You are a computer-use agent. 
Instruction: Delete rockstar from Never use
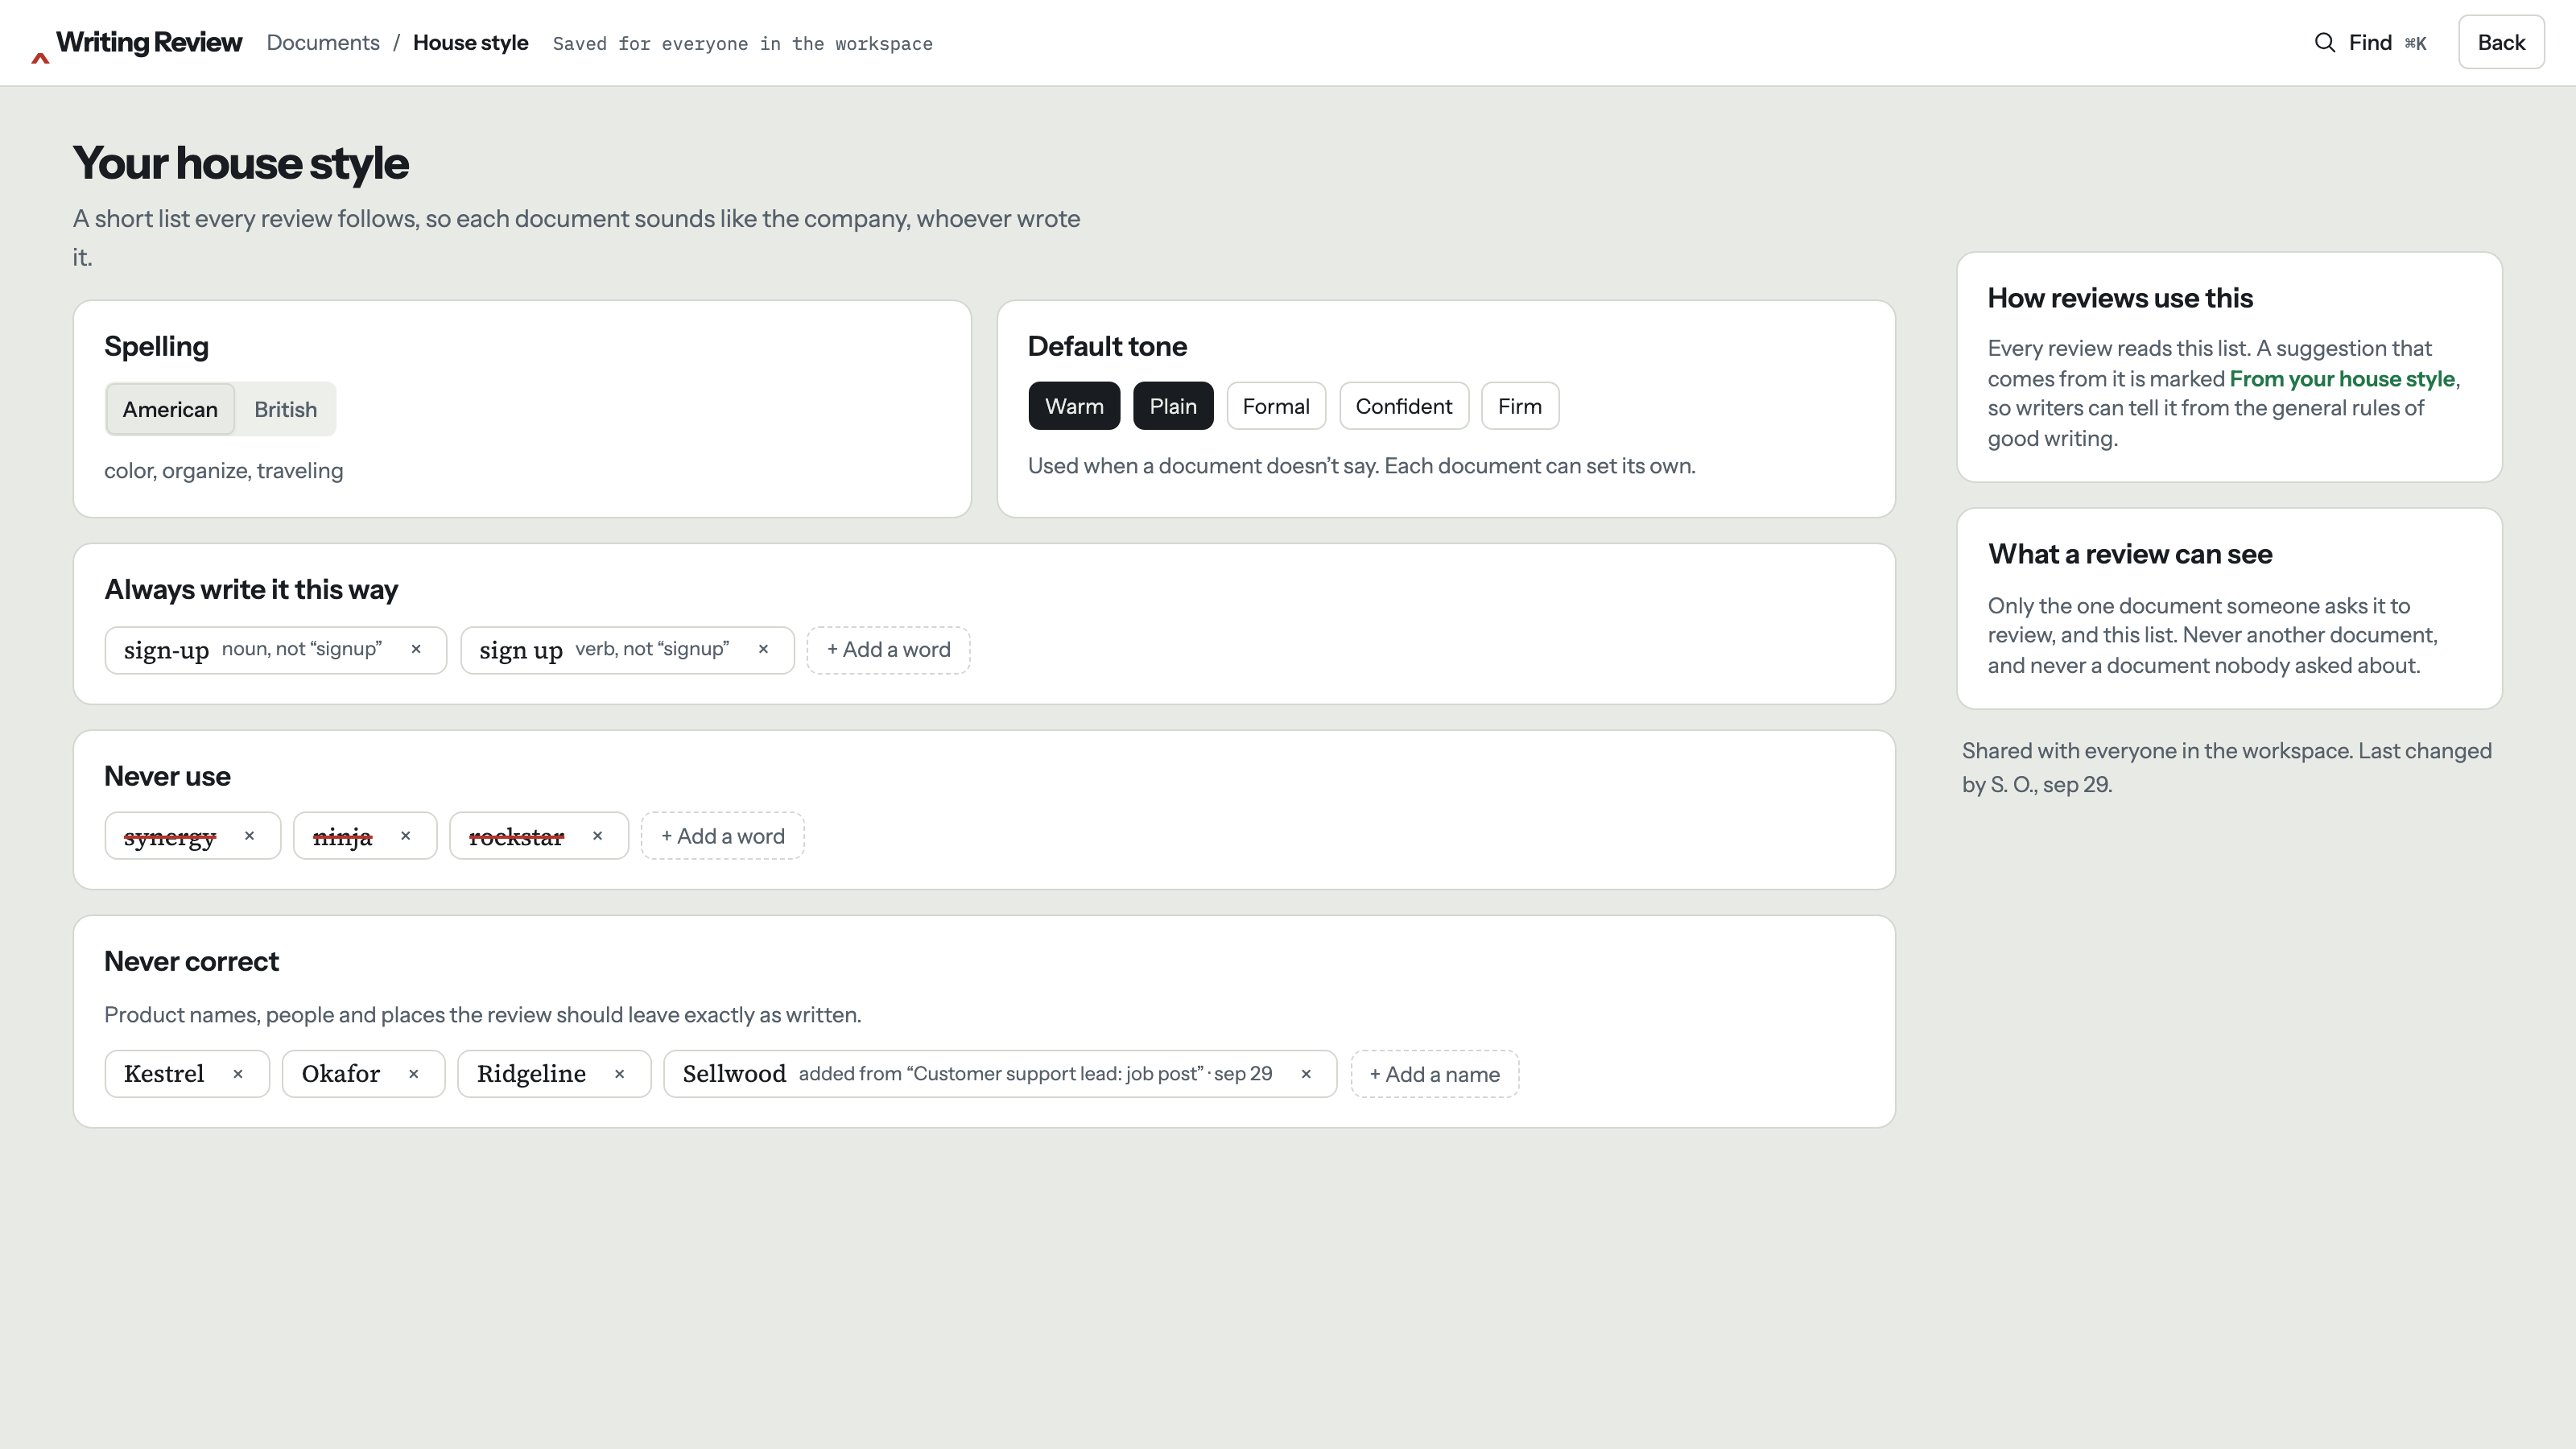point(597,836)
